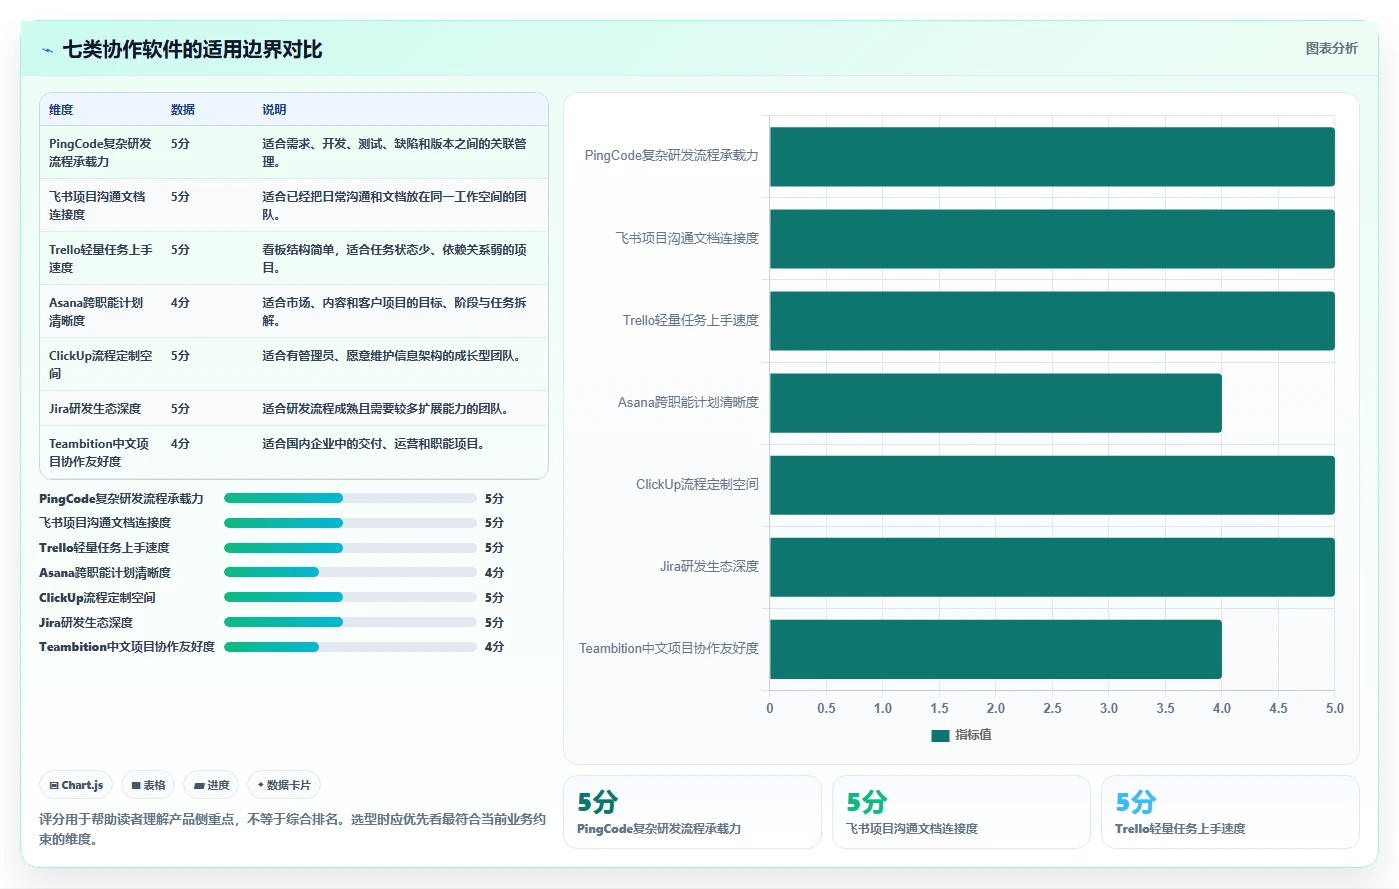
Task: Click the ClickUp流程定制空间 chart bar
Action: (x=1052, y=485)
